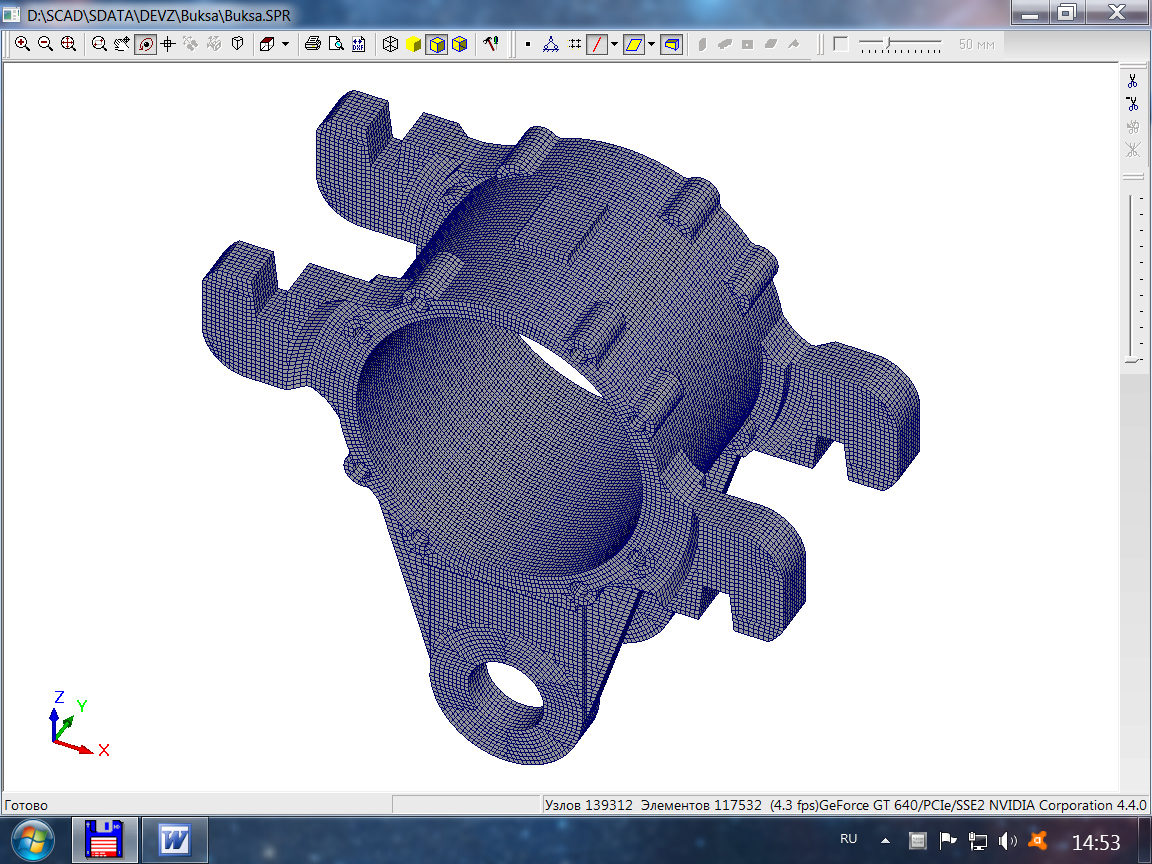This screenshot has height=864, width=1152.
Task: Open print preview page icon
Action: pyautogui.click(x=336, y=44)
